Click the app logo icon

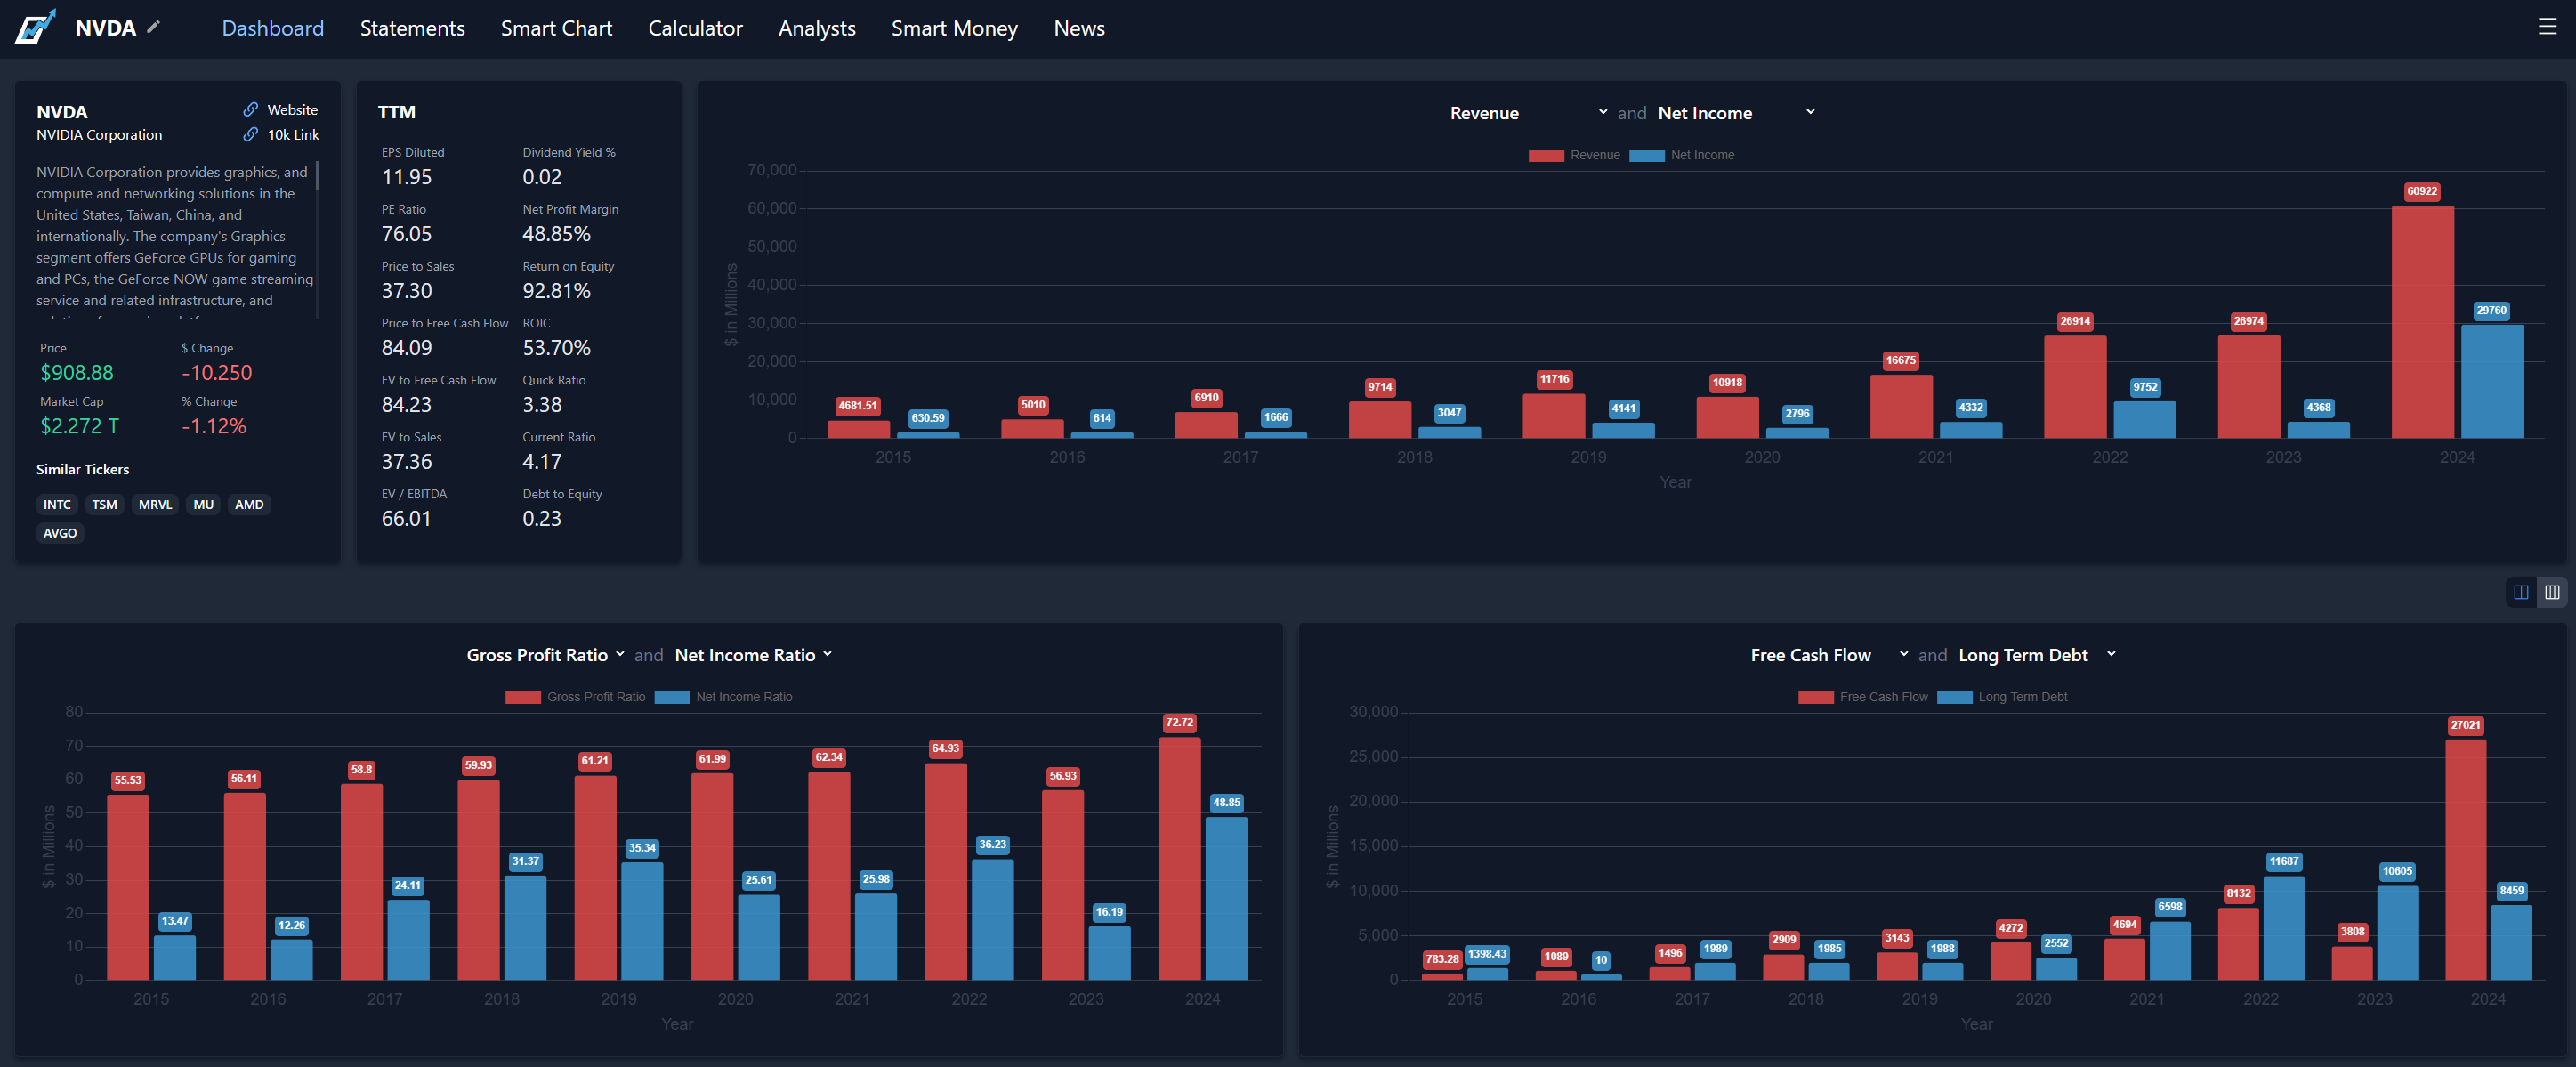[34, 27]
